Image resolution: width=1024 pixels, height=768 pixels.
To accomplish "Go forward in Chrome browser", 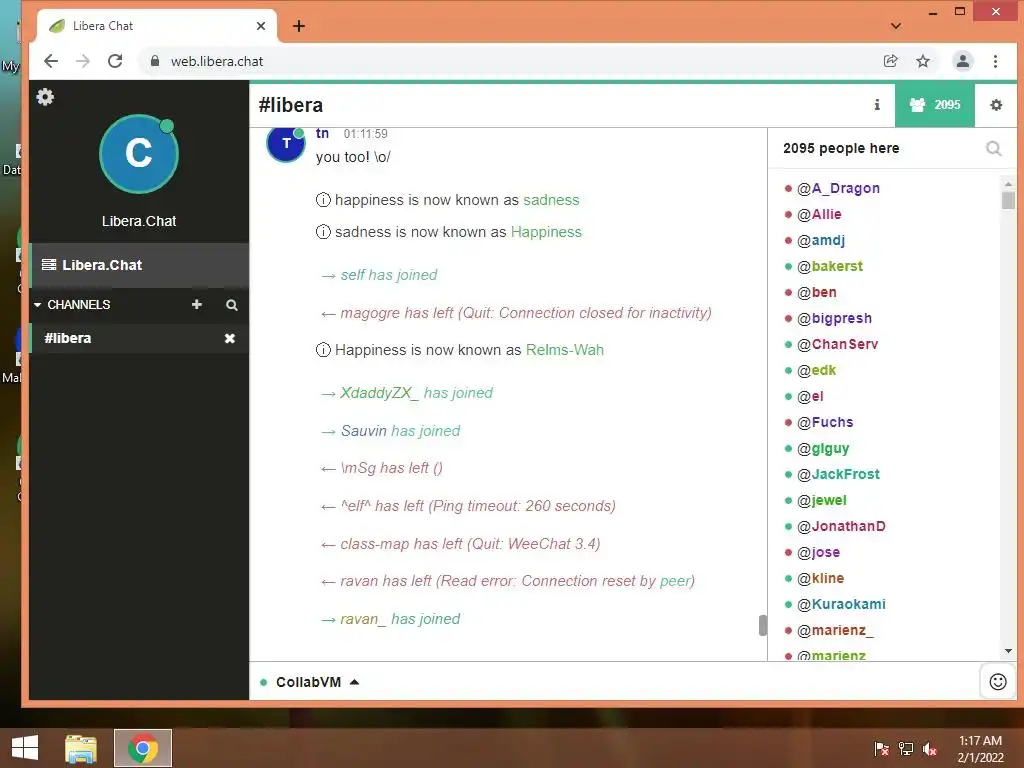I will [83, 61].
